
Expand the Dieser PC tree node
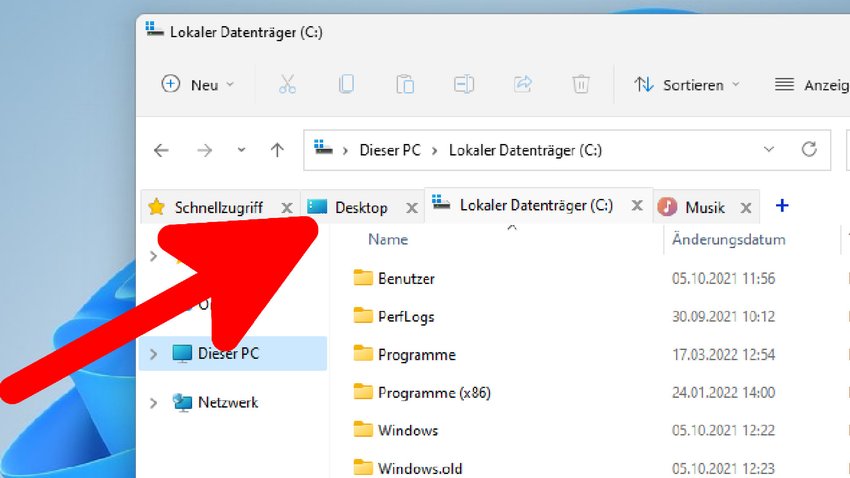coord(153,354)
